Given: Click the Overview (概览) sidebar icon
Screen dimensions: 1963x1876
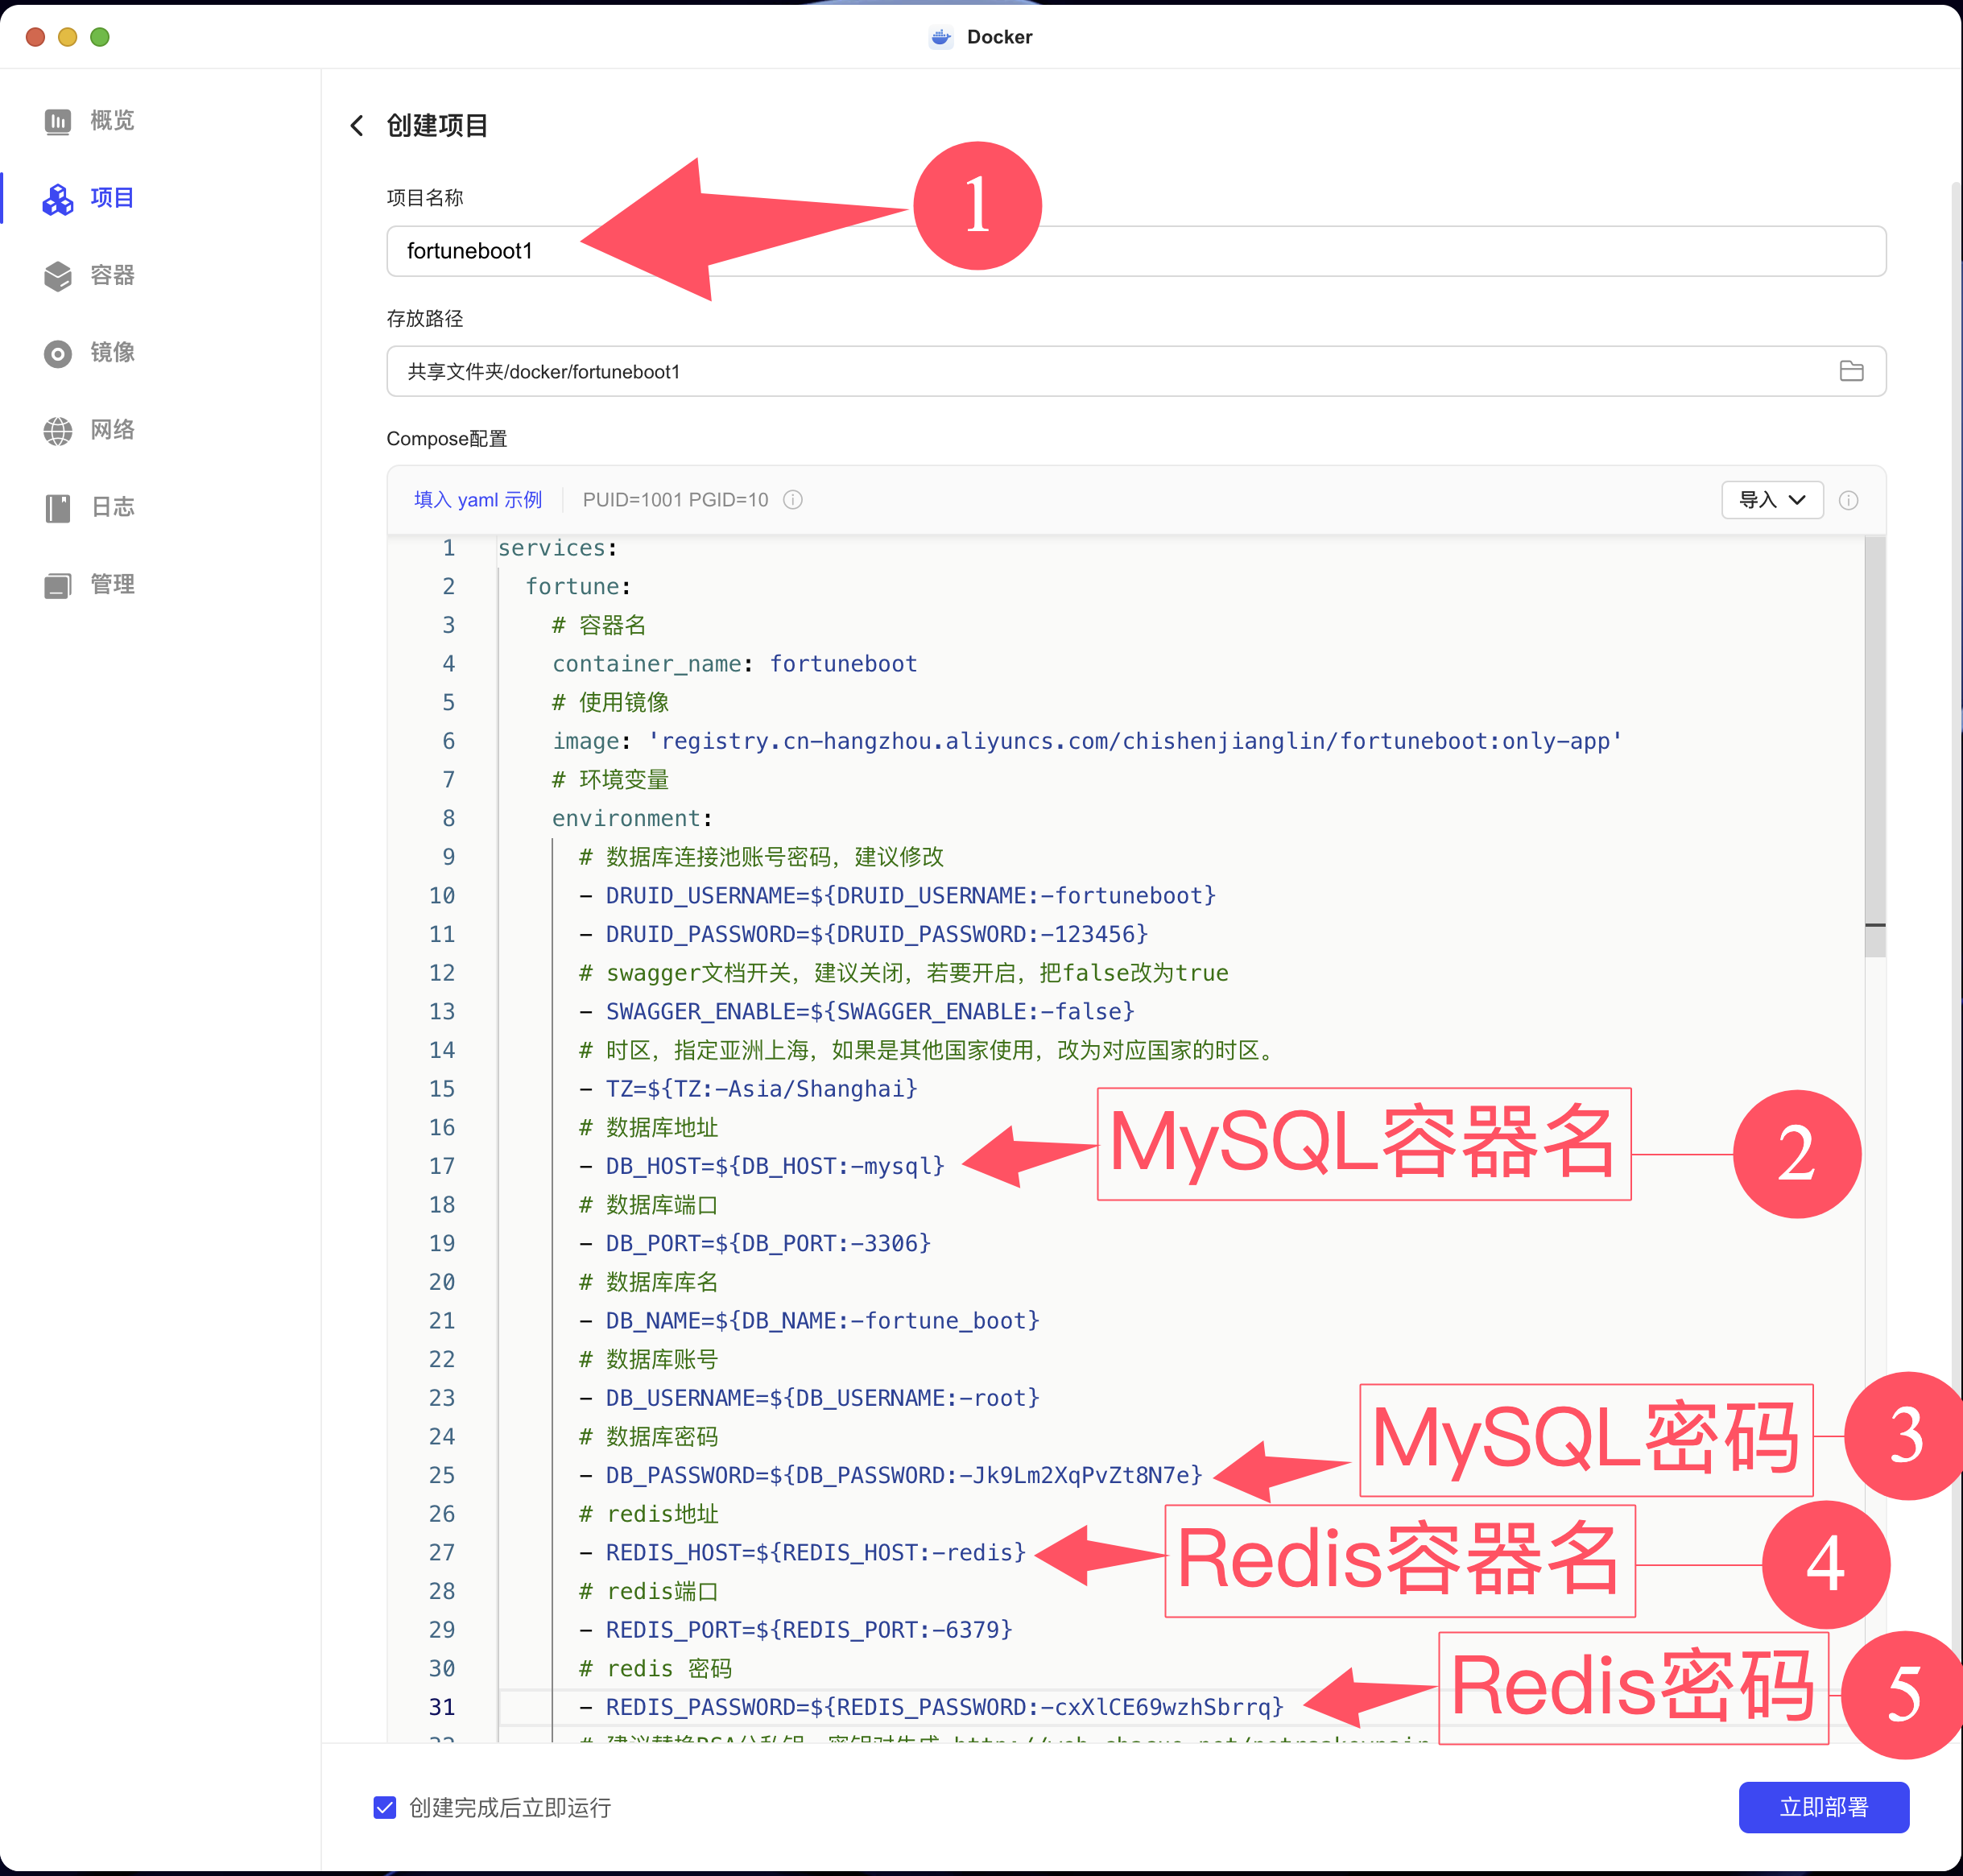Looking at the screenshot, I should pos(58,121).
